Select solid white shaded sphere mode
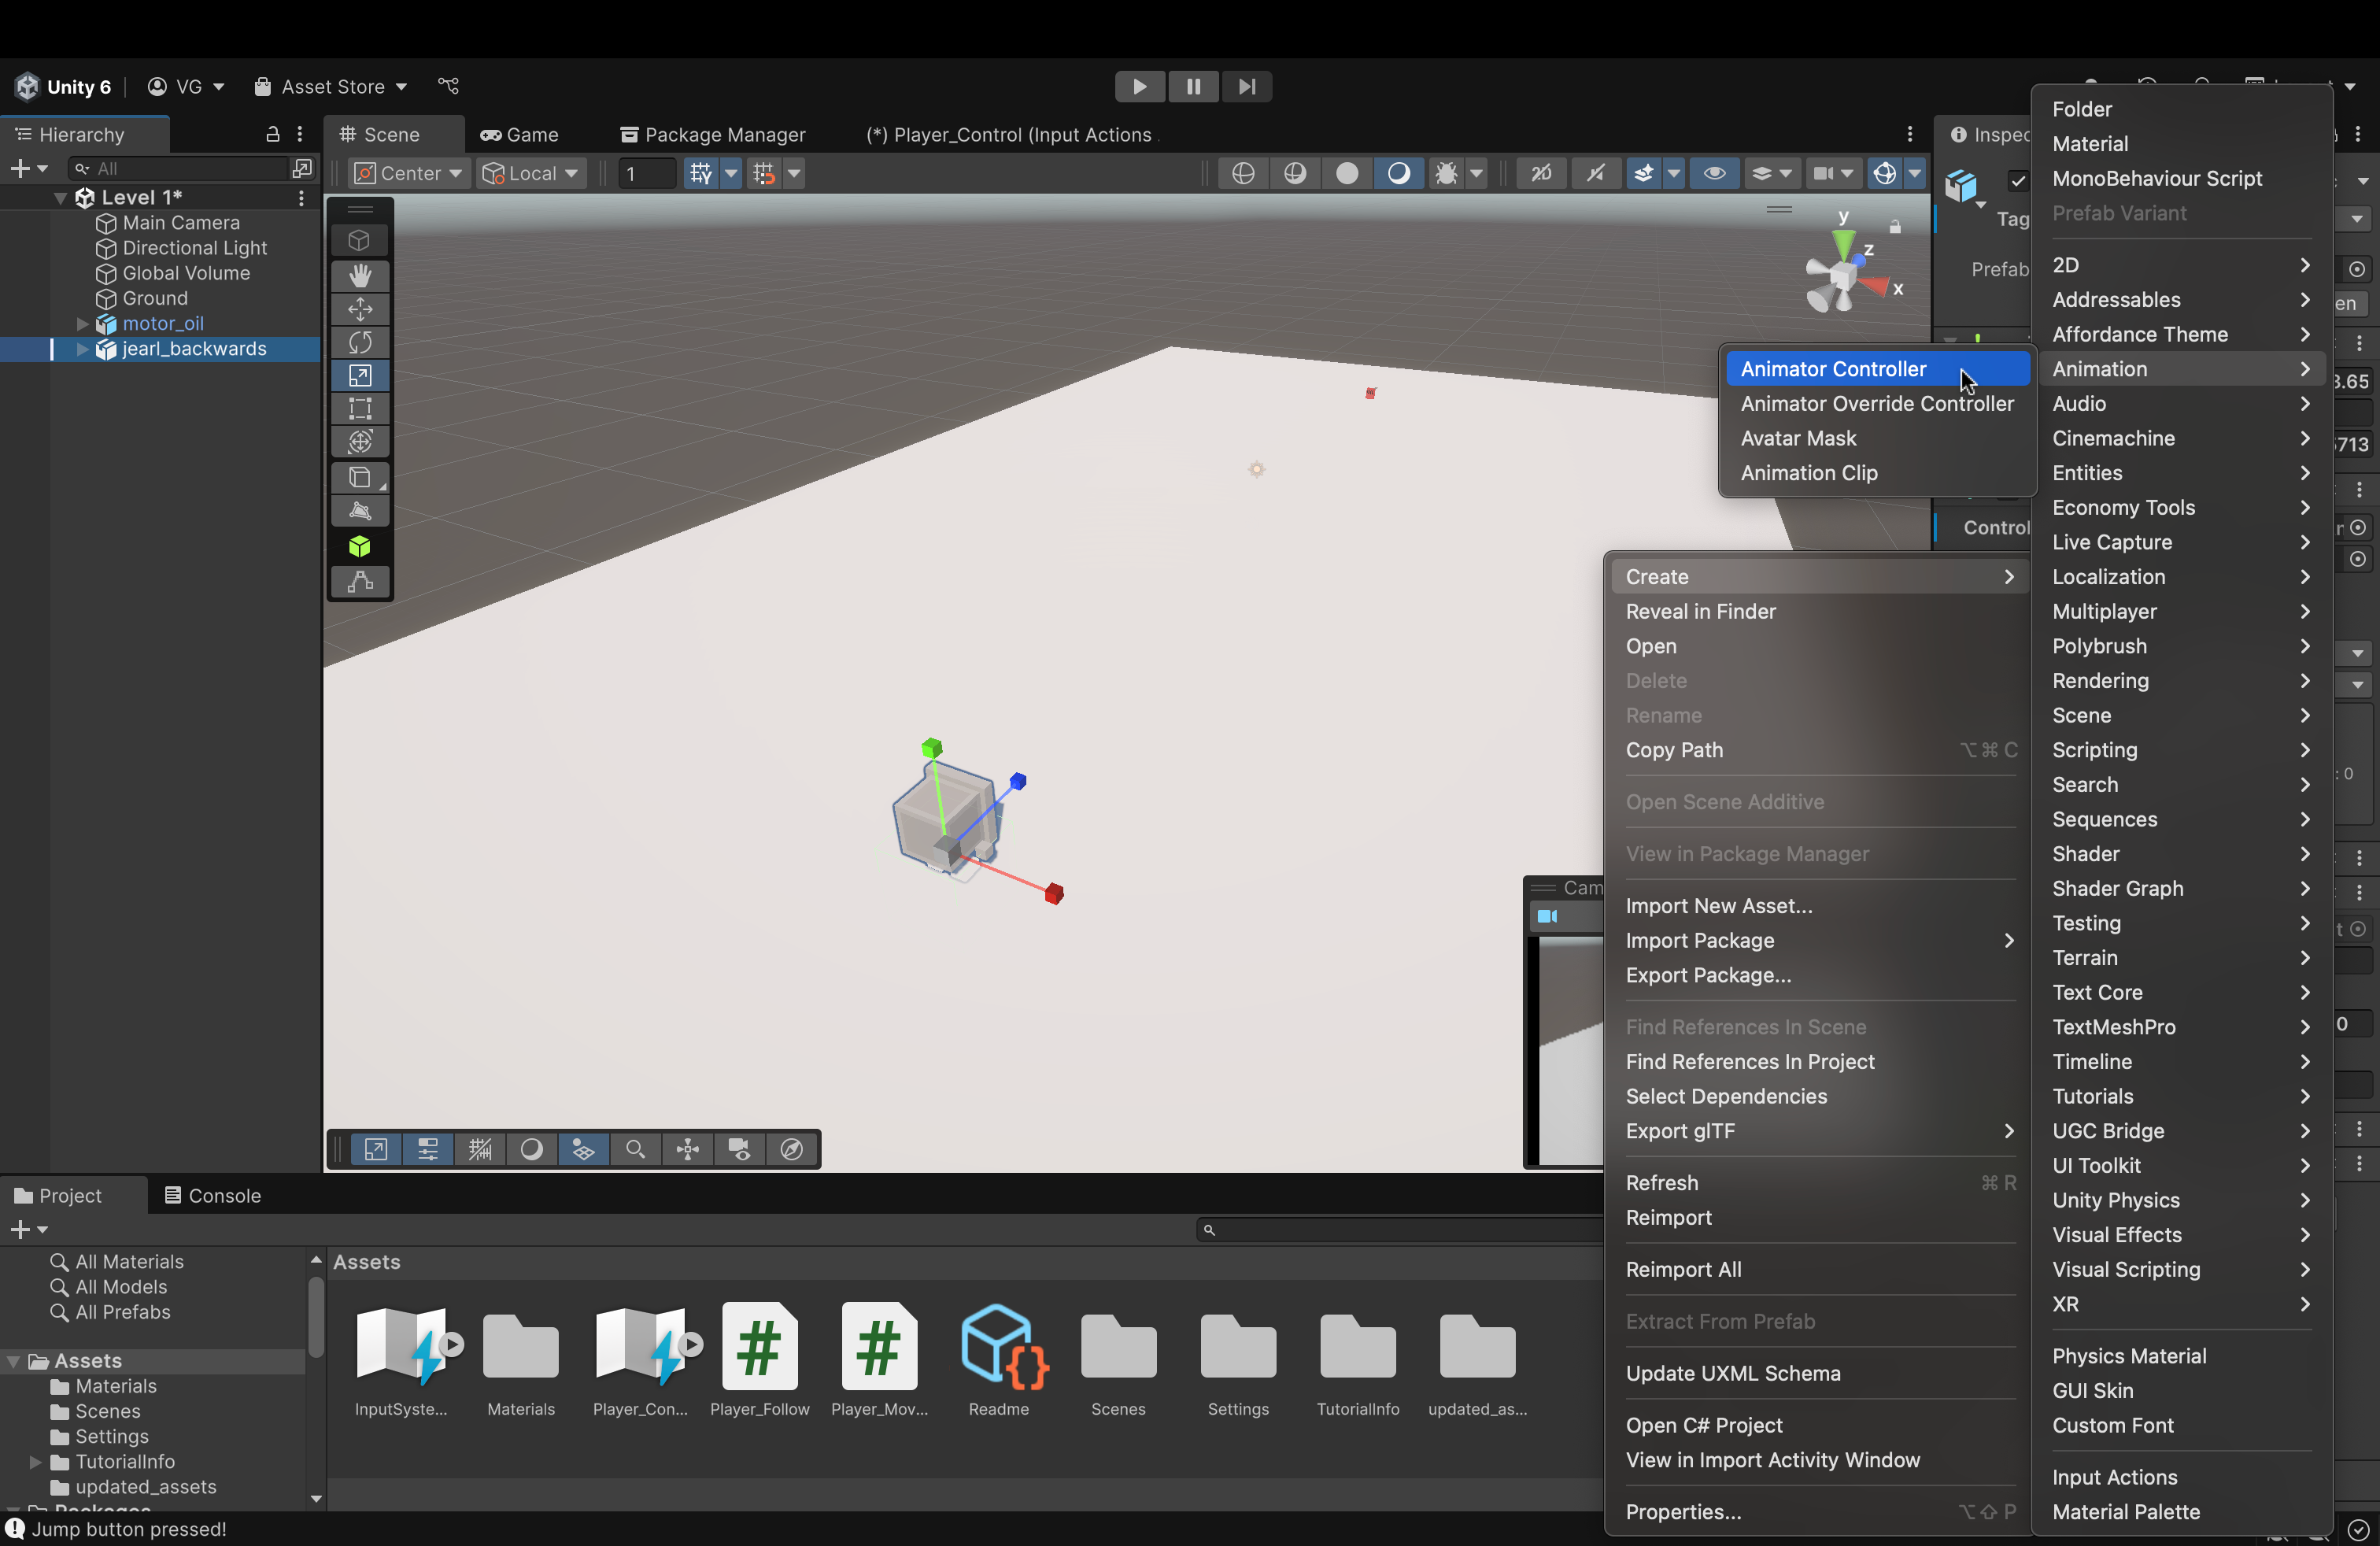Viewport: 2380px width, 1546px height. [x=1347, y=174]
